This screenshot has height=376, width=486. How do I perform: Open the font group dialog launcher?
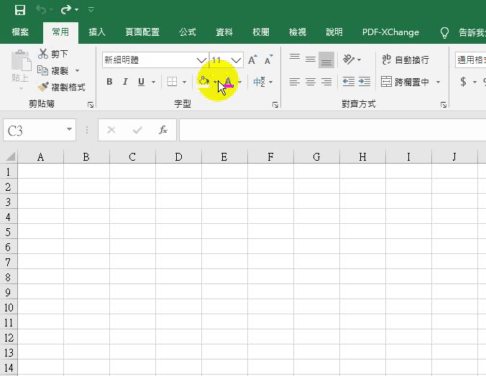coord(275,105)
